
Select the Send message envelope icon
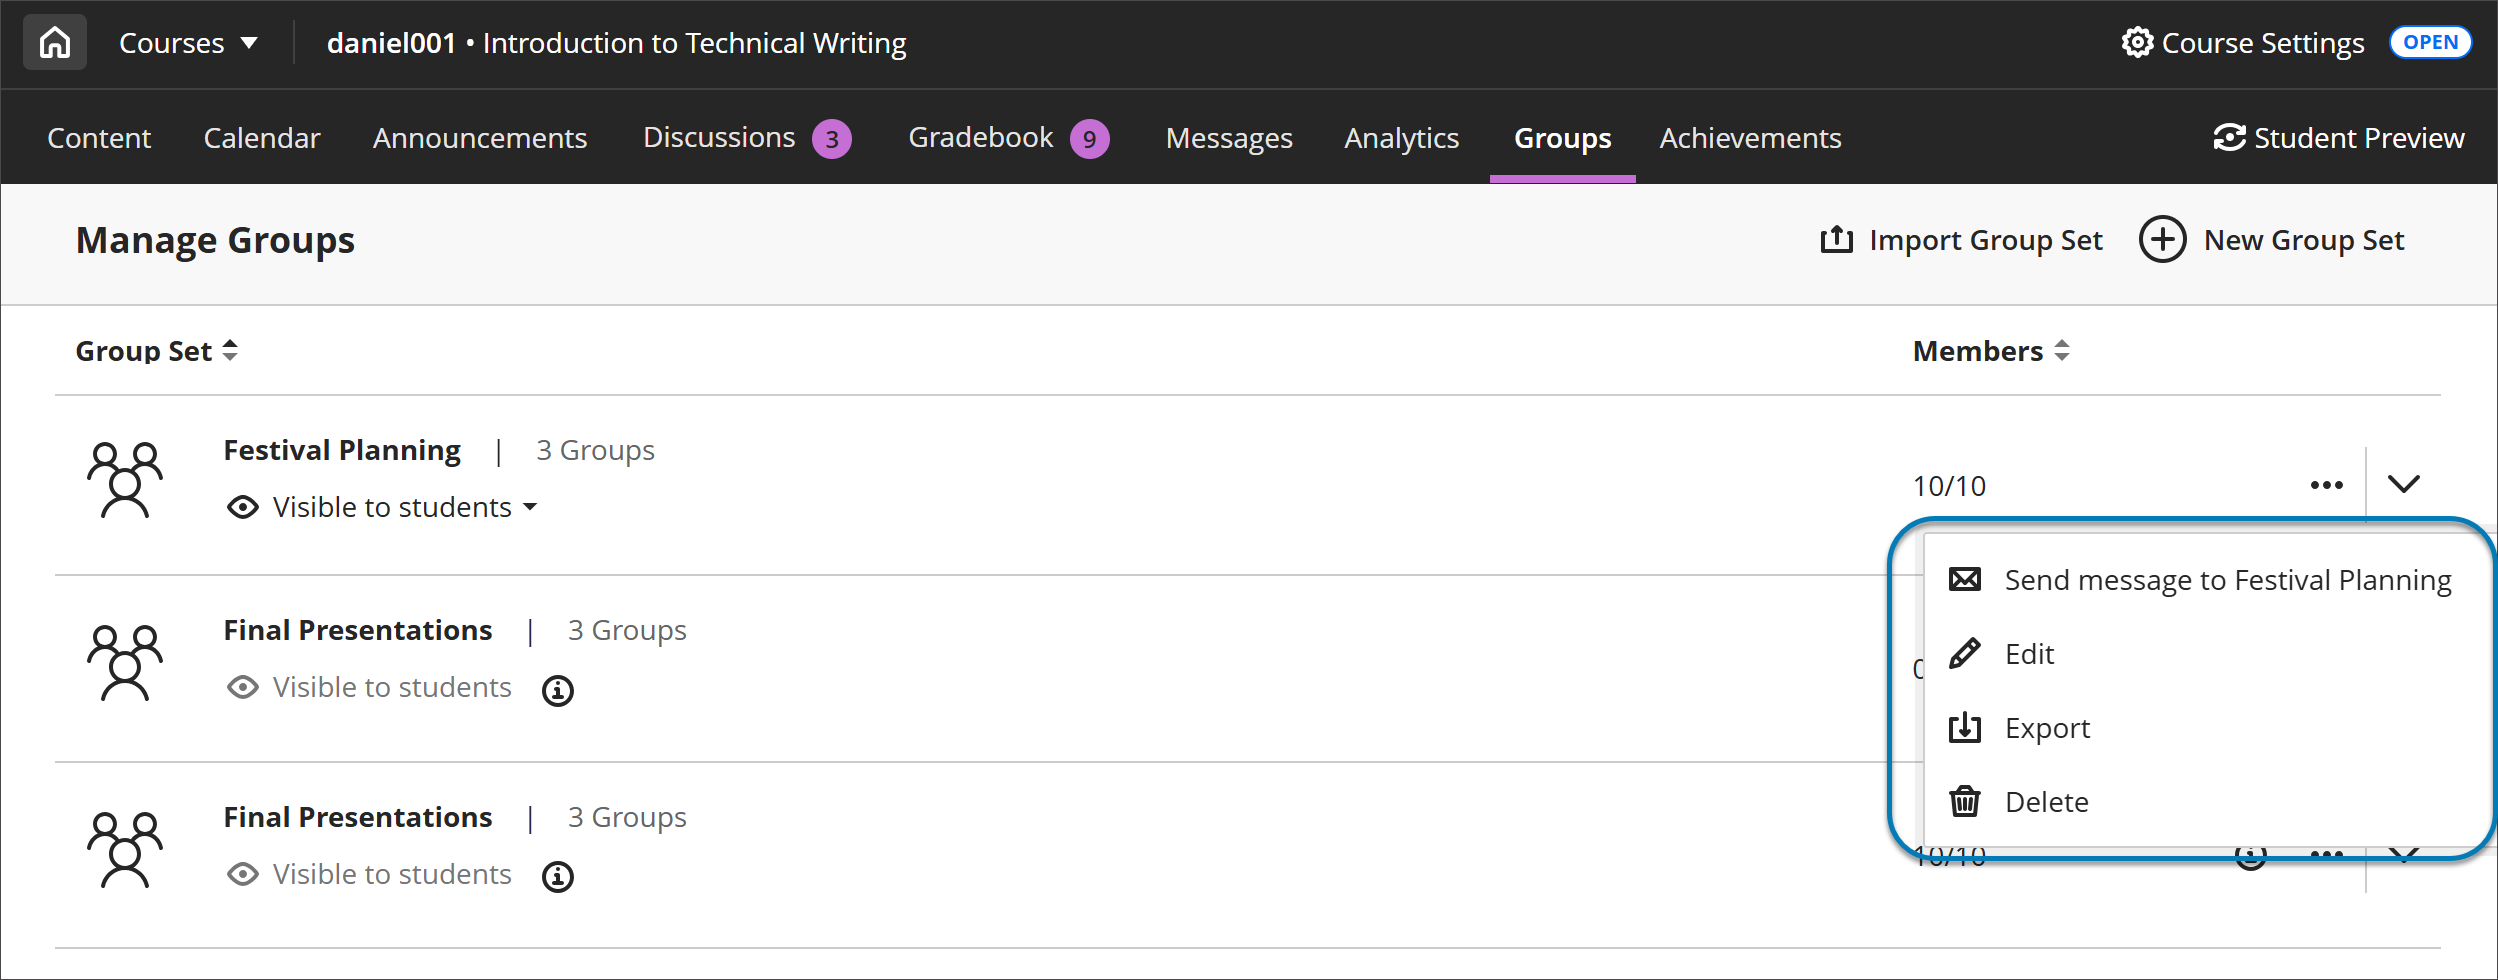point(1965,578)
